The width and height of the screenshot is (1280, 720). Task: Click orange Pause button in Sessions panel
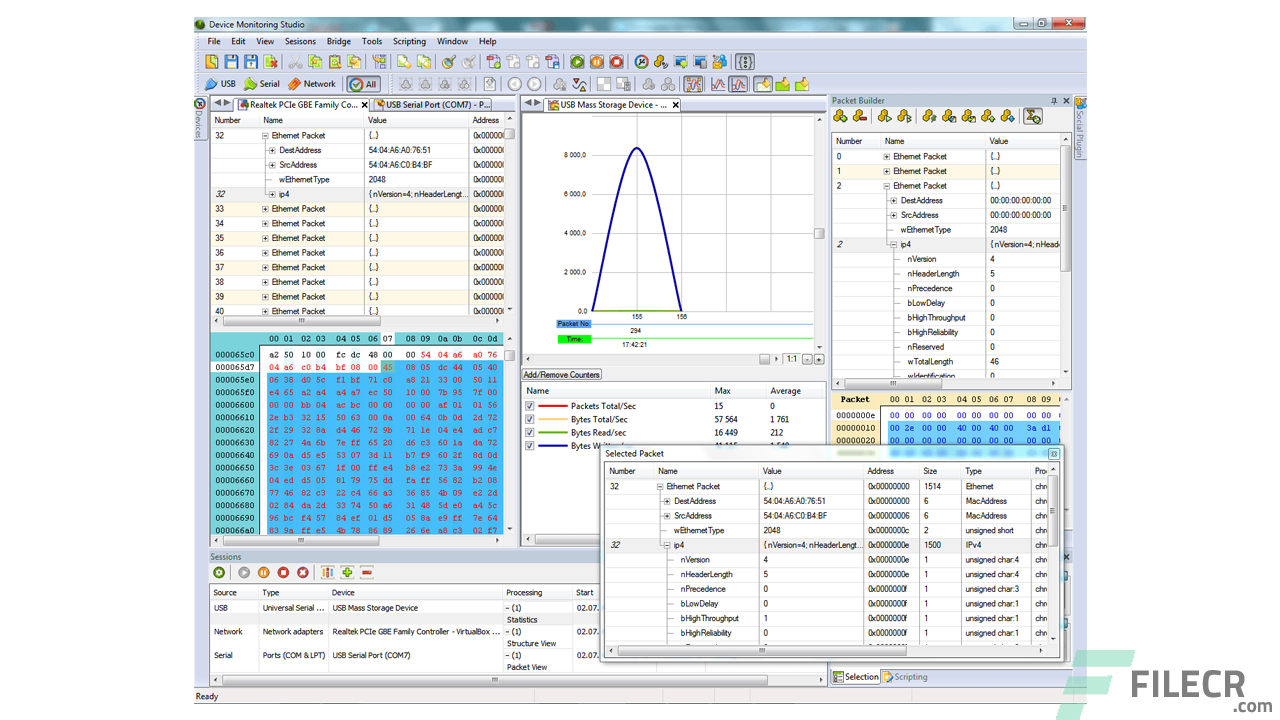pos(263,572)
